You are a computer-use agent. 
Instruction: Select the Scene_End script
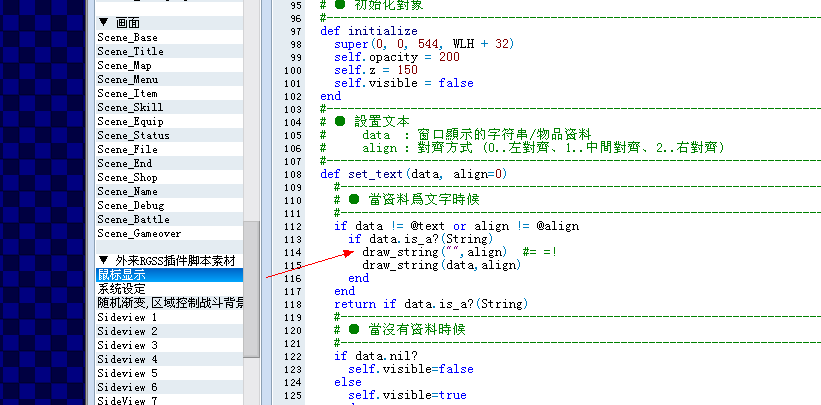(x=170, y=163)
